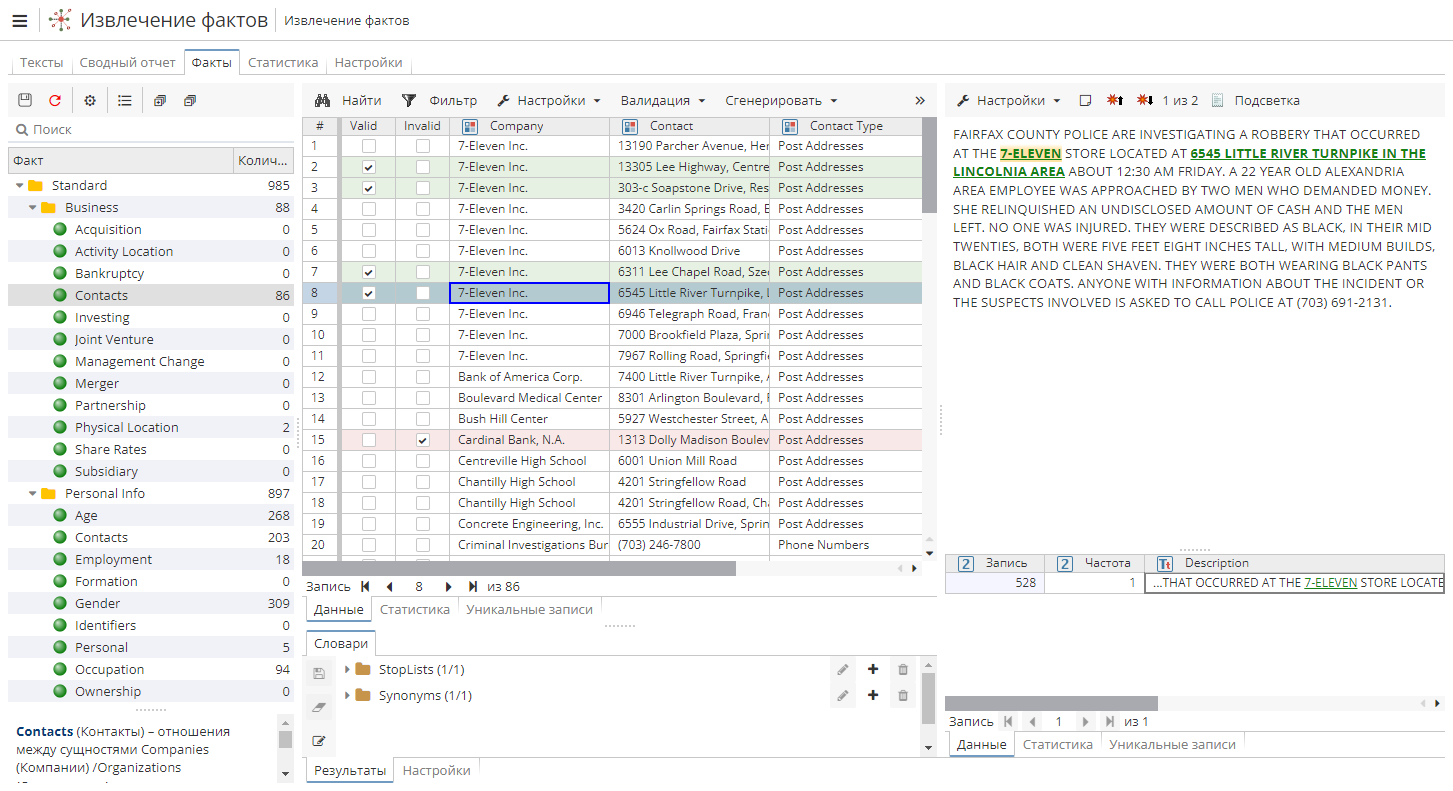Image resolution: width=1453 pixels, height=791 pixels.
Task: Expand the Synonyms dictionary folder
Action: coord(347,695)
